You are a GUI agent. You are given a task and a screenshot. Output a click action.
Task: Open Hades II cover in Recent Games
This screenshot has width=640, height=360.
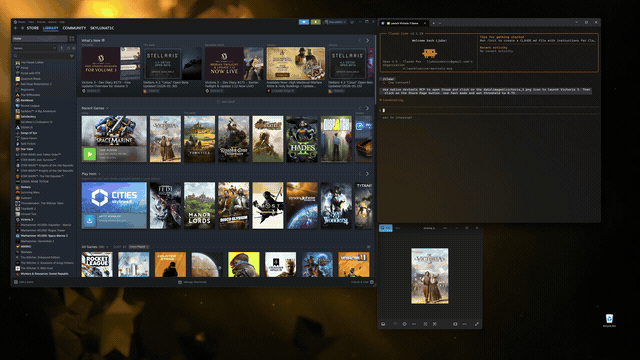coord(302,139)
